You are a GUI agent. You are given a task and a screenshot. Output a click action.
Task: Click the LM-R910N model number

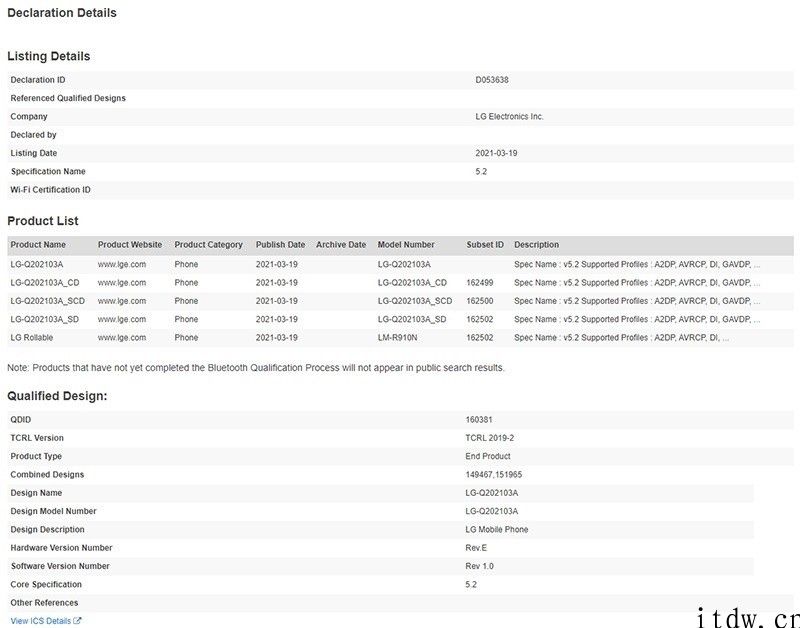pyautogui.click(x=397, y=338)
